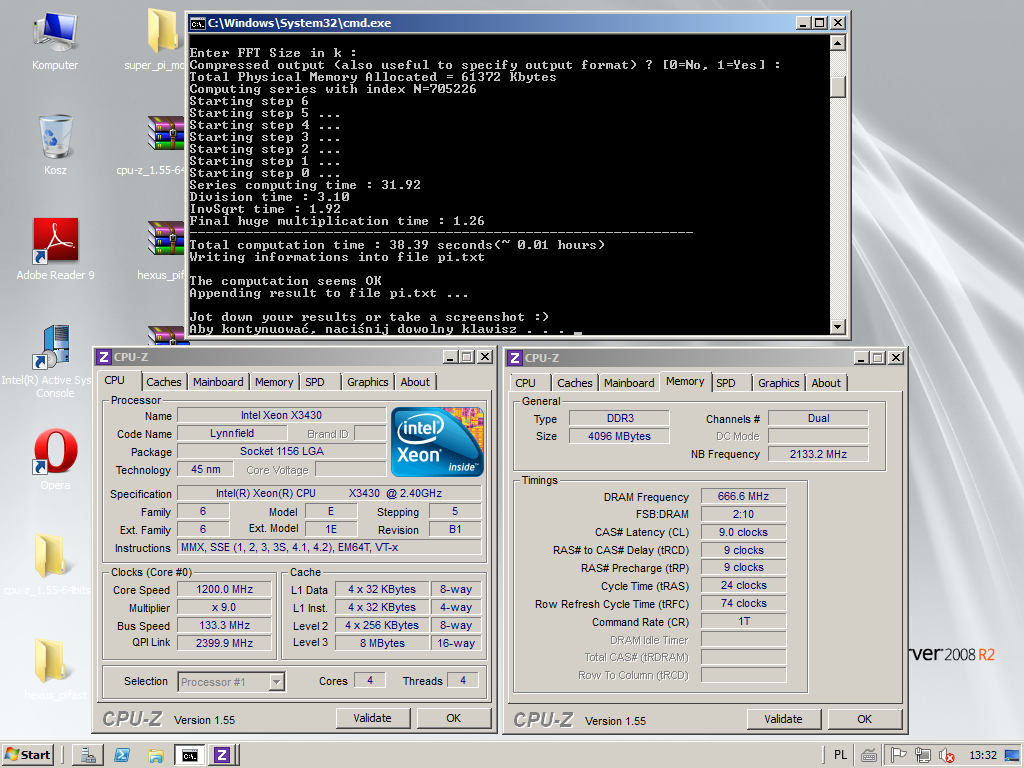
Task: Click Validate in right CPU-Z window
Action: pos(784,719)
